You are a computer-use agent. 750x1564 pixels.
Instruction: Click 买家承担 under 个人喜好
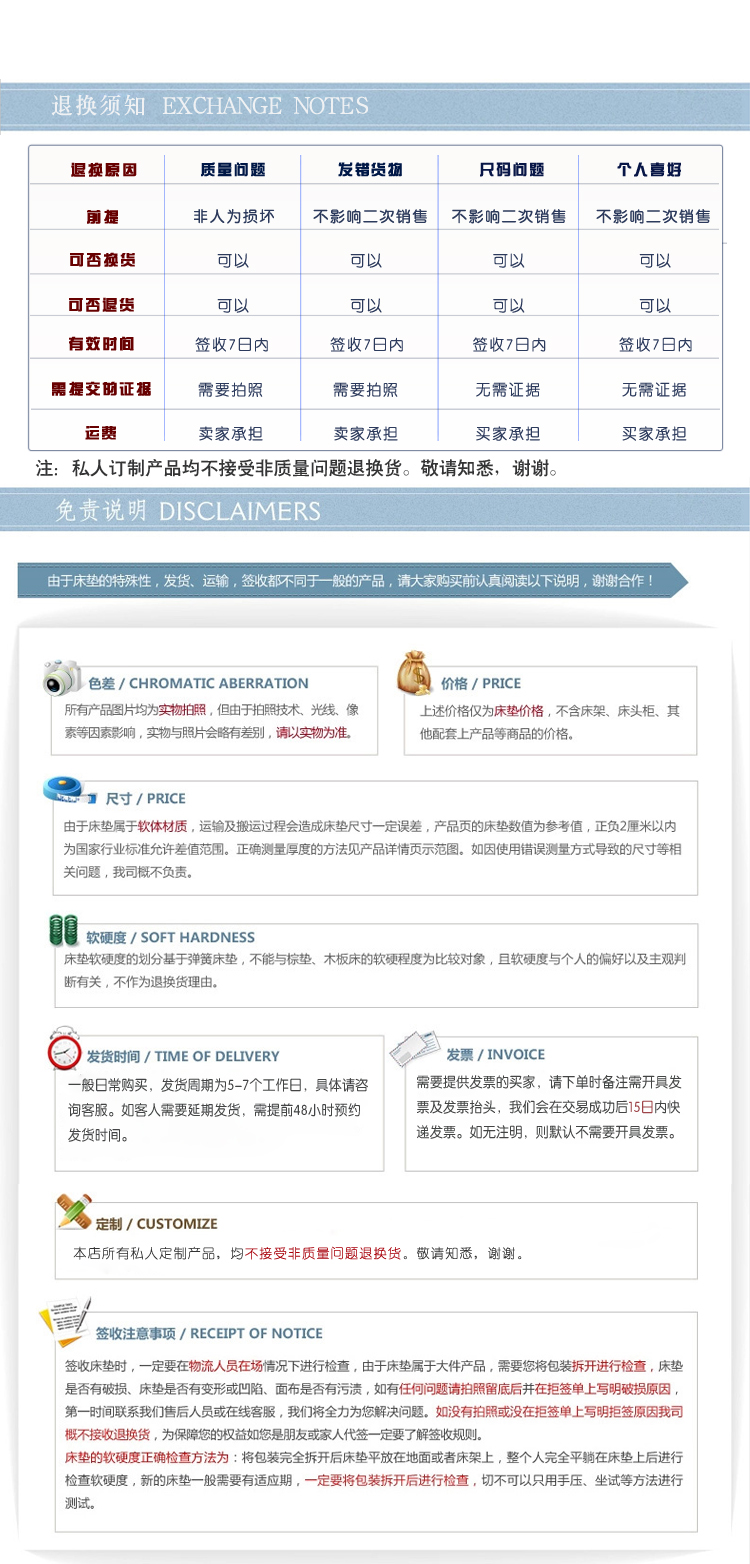pyautogui.click(x=654, y=434)
